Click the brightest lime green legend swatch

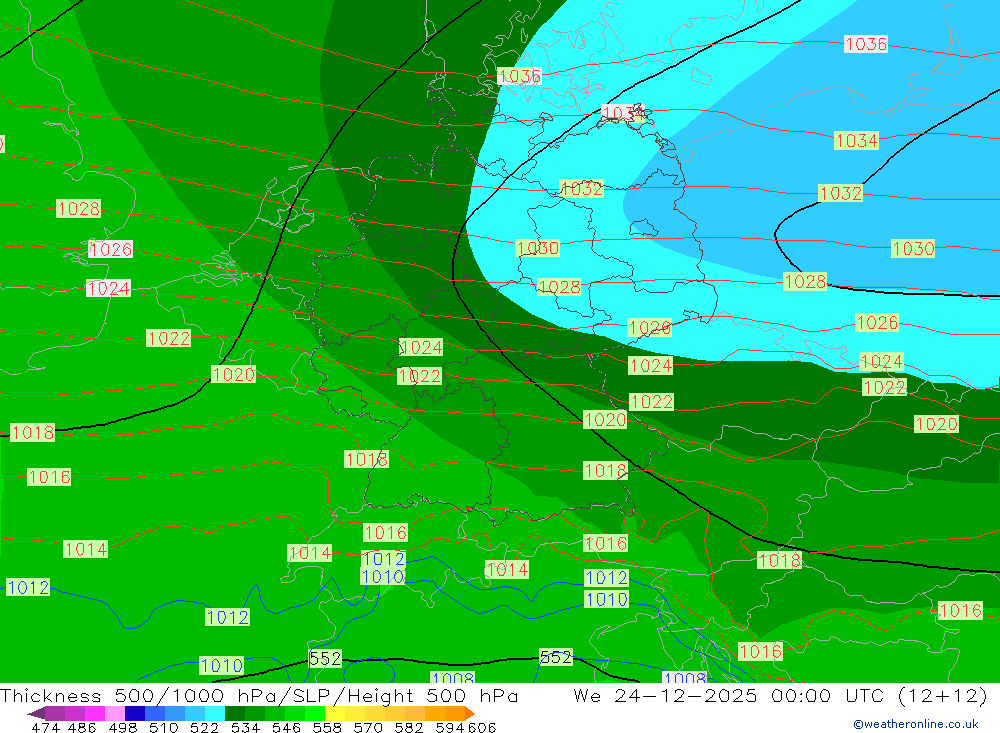coord(315,713)
